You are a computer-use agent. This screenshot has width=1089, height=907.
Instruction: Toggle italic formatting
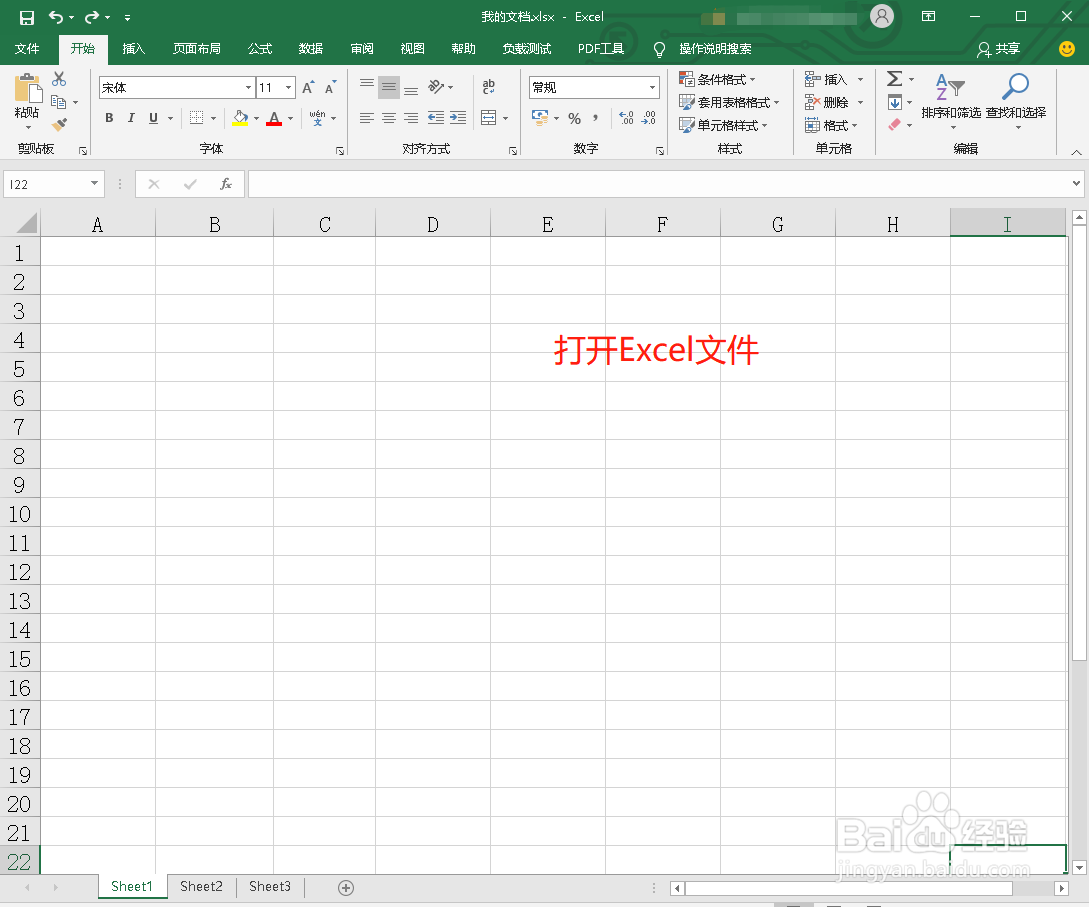click(x=131, y=118)
